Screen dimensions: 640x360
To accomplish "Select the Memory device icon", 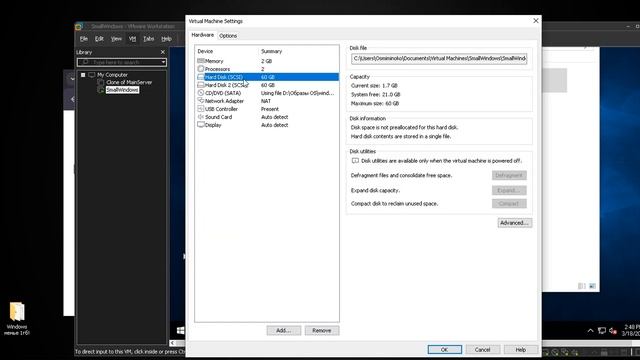I will (x=200, y=60).
